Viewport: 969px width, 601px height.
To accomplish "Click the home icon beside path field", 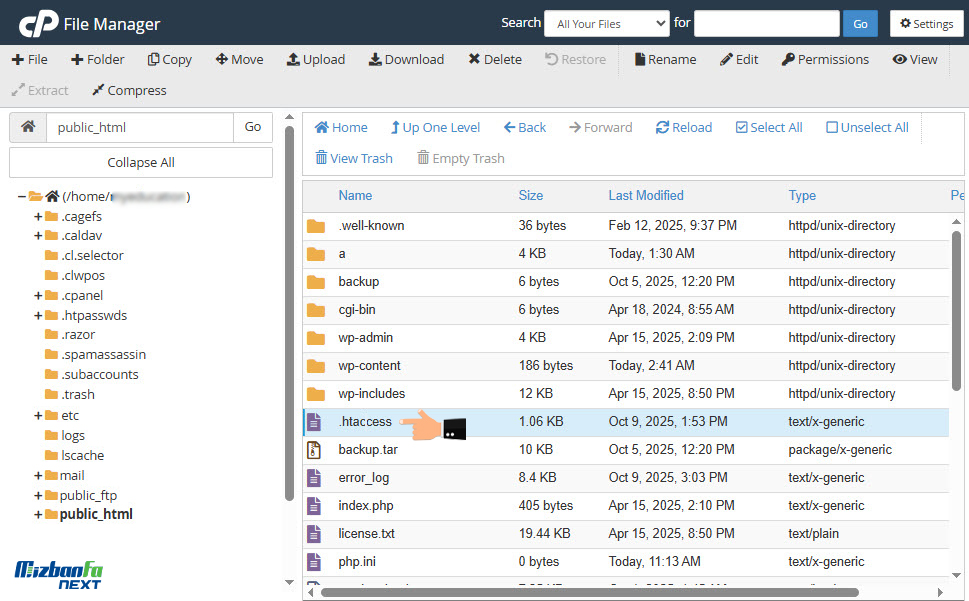I will 28,127.
